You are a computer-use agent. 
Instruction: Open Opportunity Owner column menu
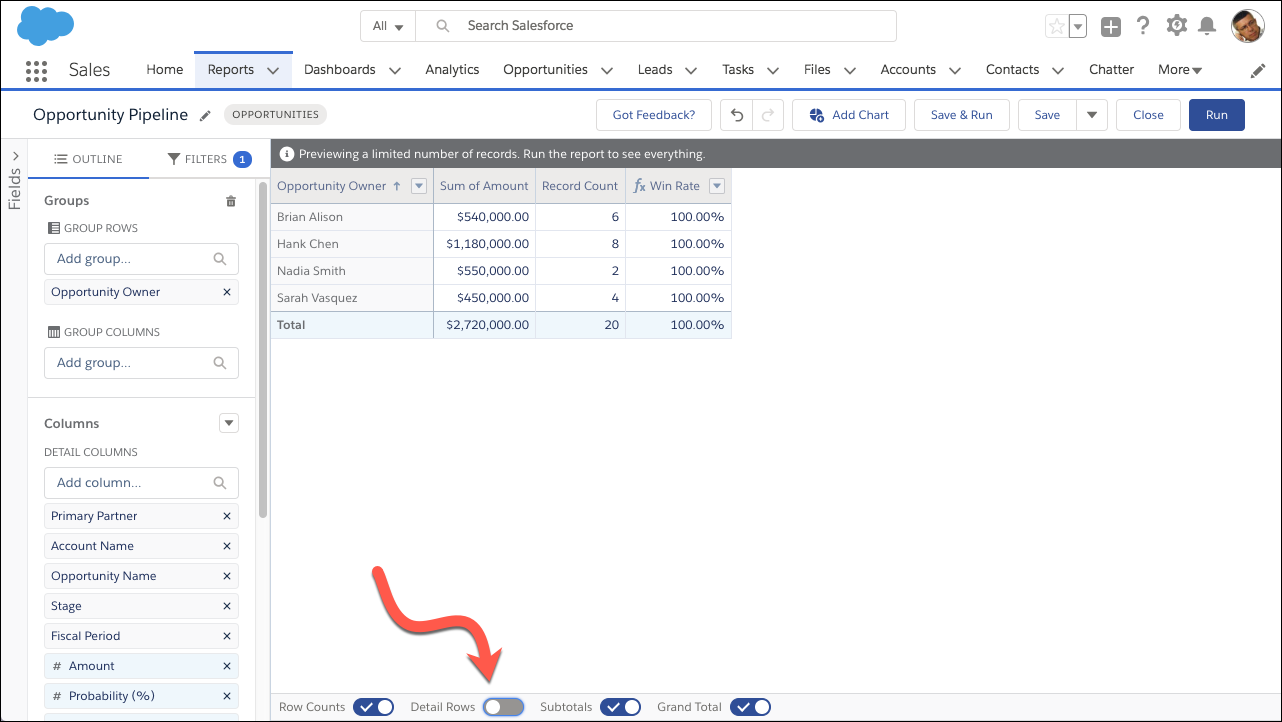419,186
